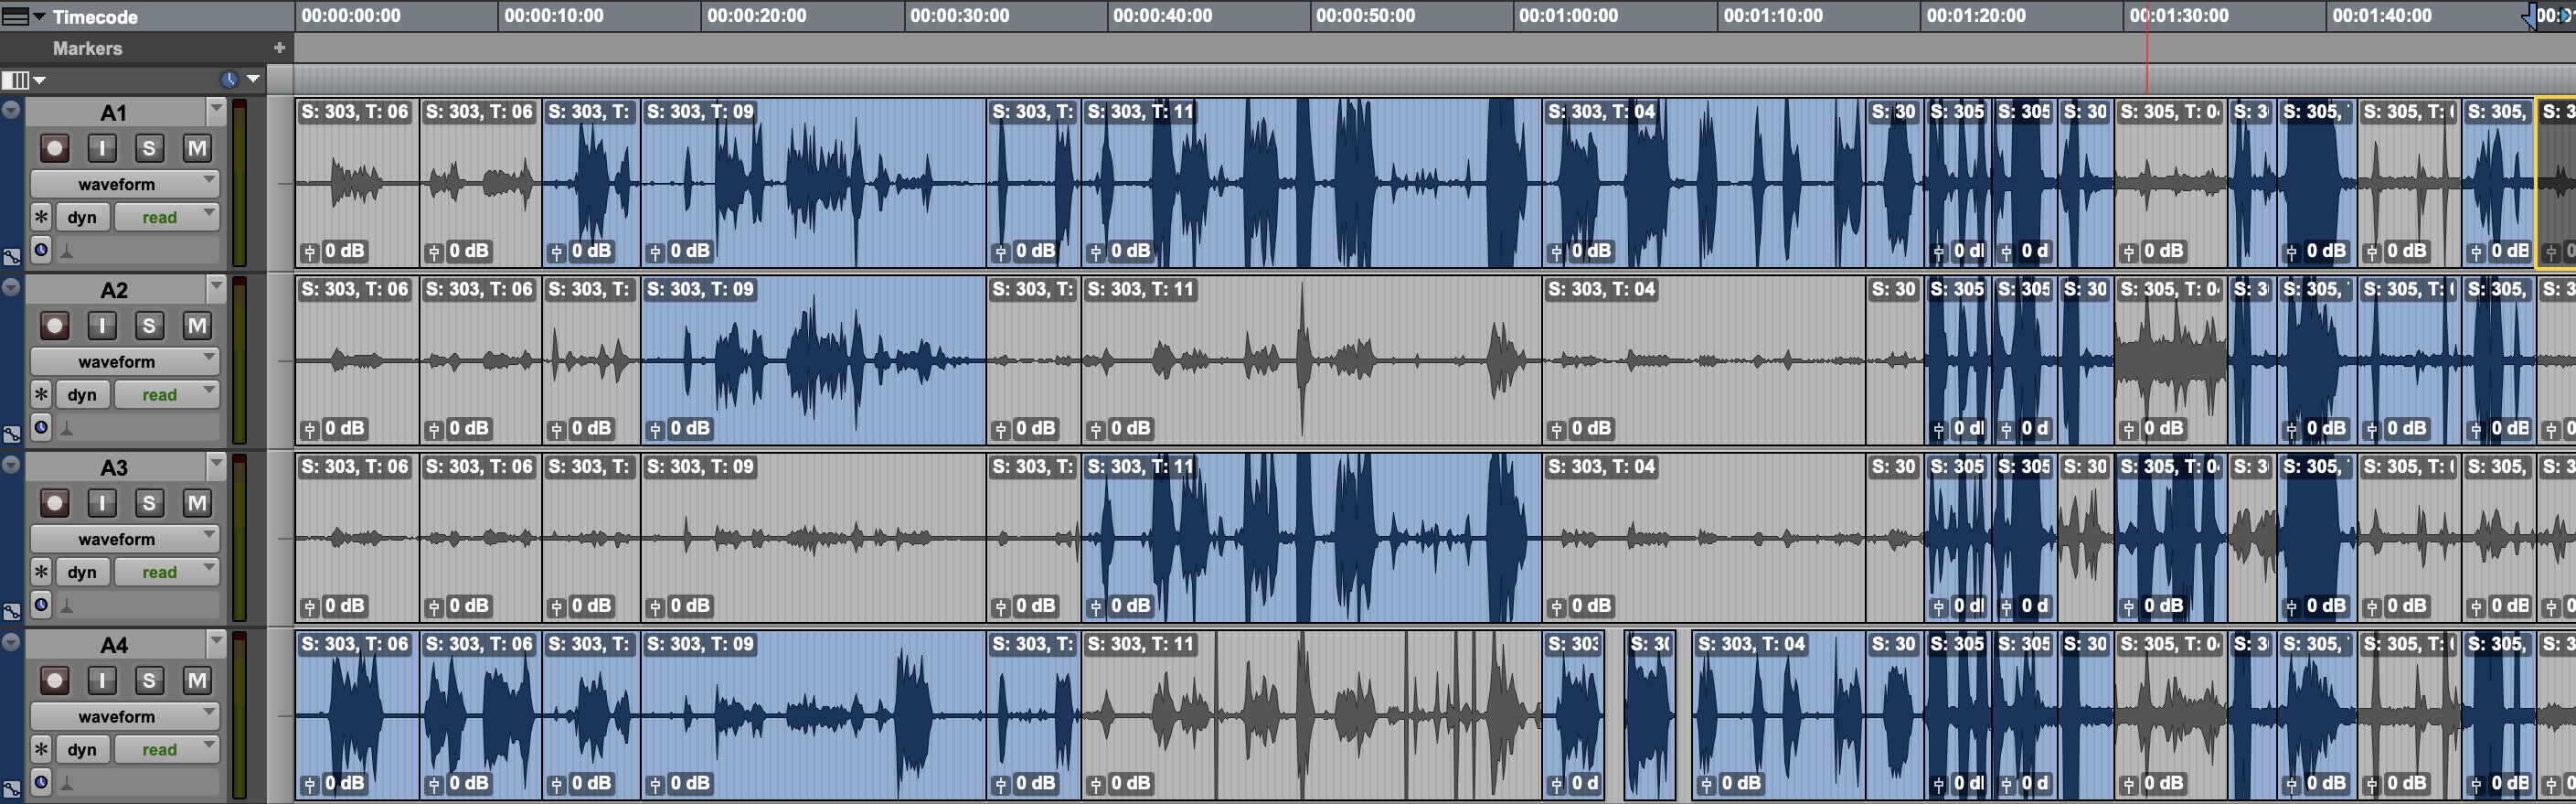Enable input monitoring on A4
This screenshot has width=2576, height=804.
click(102, 681)
